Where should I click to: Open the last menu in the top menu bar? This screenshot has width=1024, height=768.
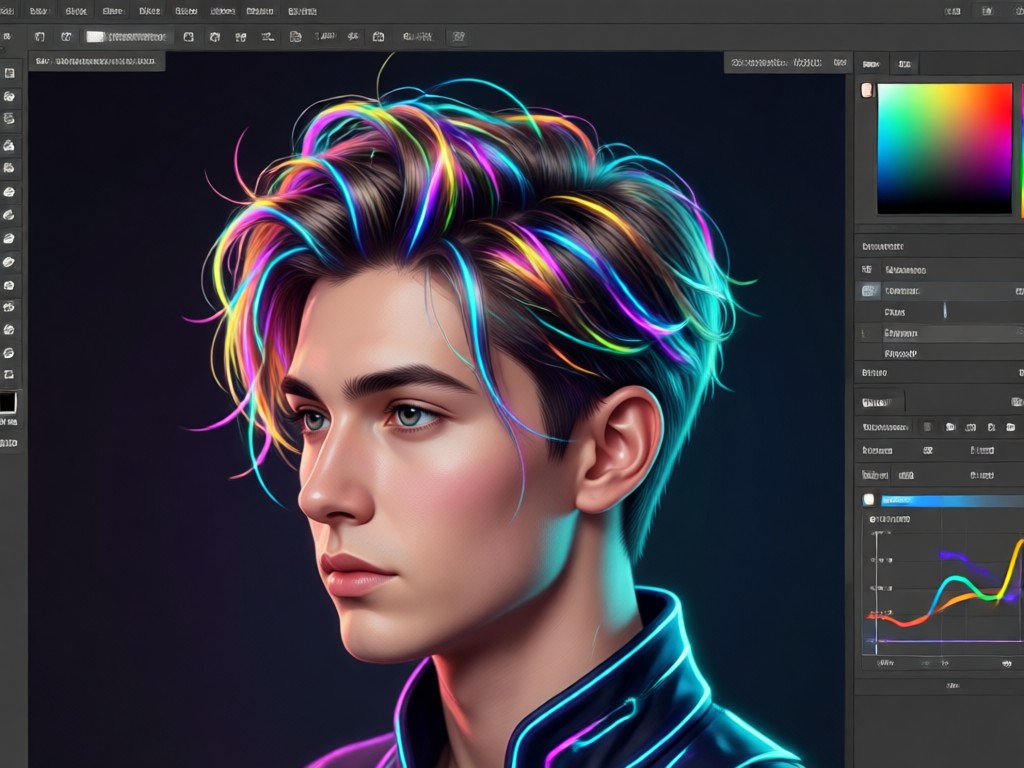tap(302, 11)
